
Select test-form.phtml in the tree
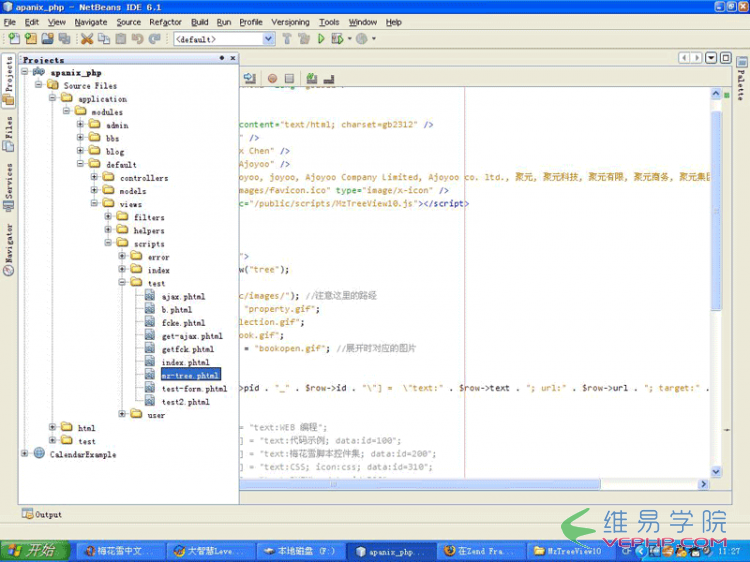194,389
